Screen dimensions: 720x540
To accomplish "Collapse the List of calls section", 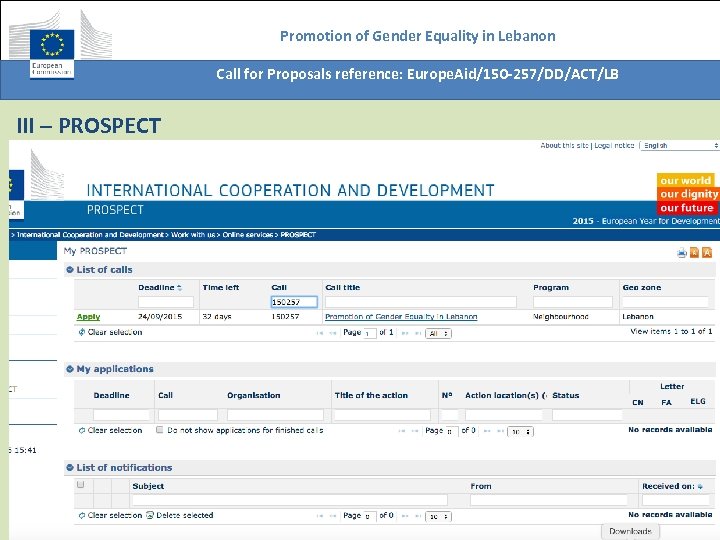I will [x=70, y=270].
